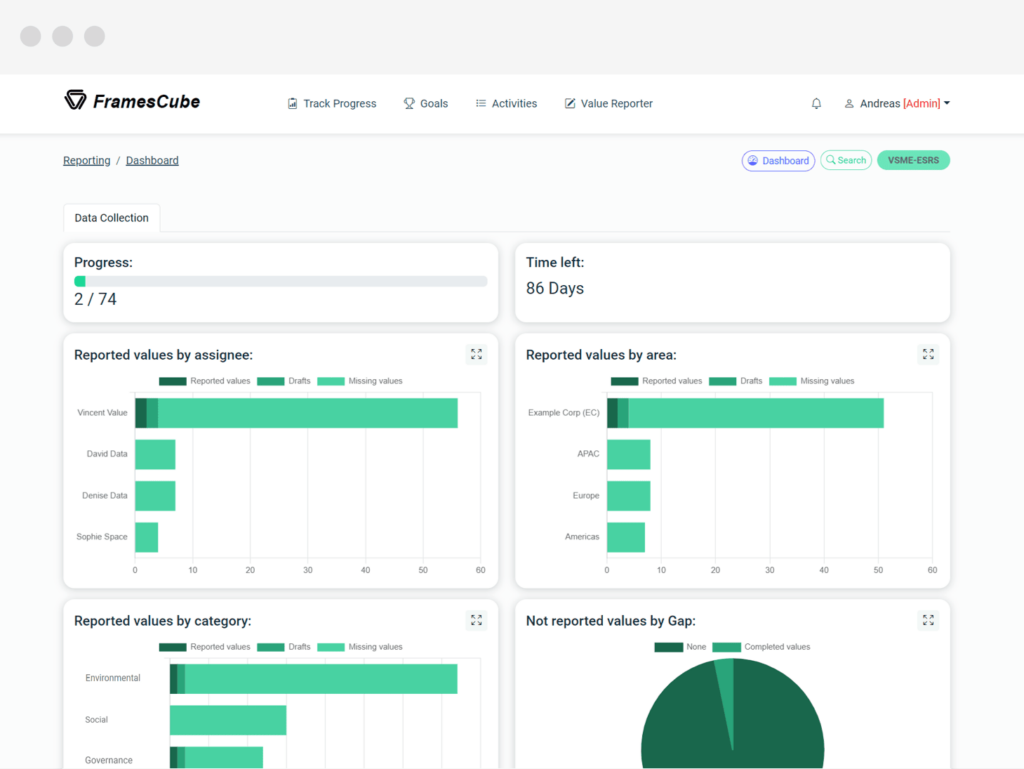
Task: Expand the Reported values by area chart
Action: (928, 354)
